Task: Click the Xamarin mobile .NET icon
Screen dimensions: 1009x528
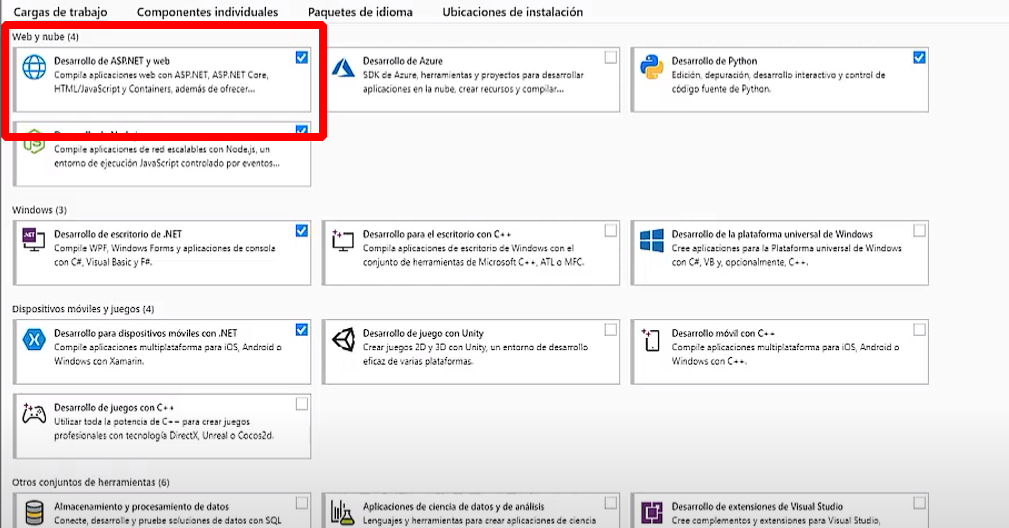Action: (34, 339)
